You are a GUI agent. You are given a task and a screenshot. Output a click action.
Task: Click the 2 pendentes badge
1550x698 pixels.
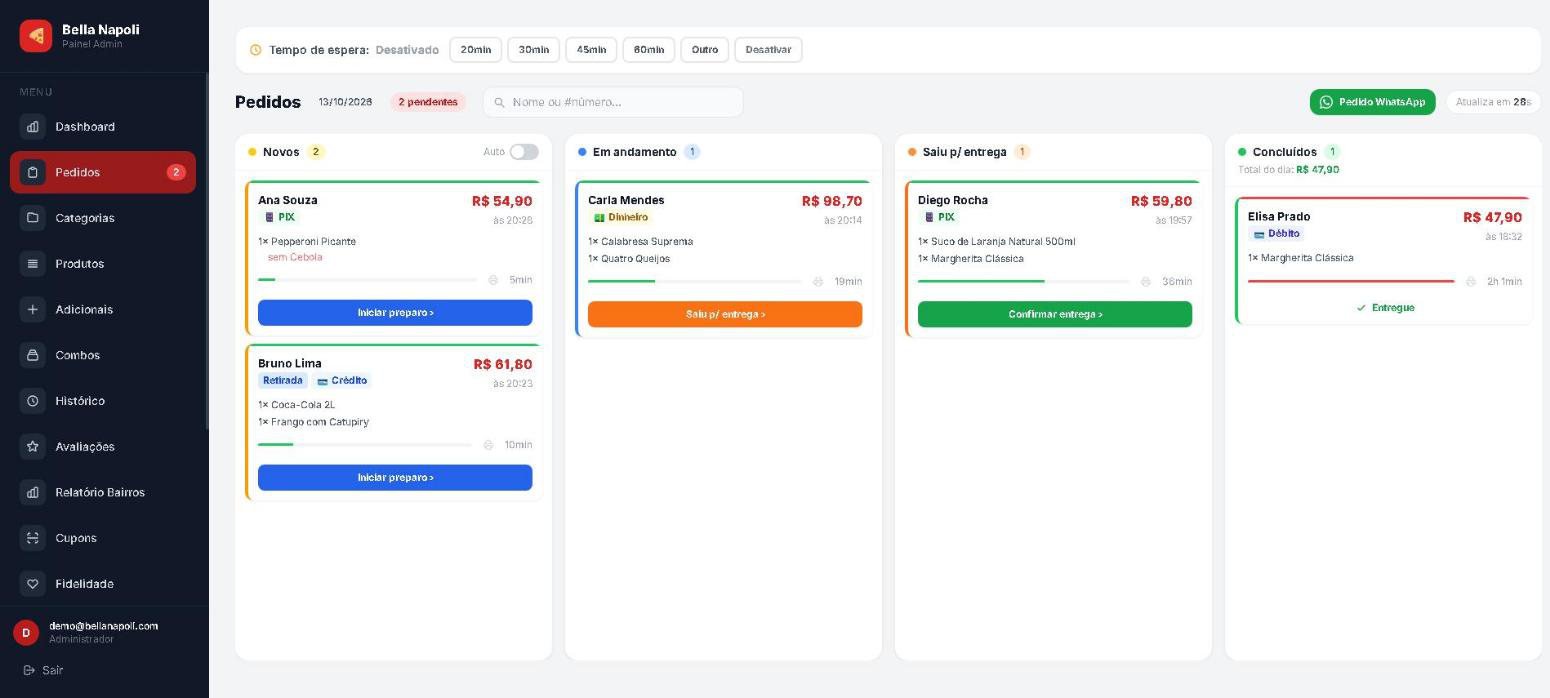click(428, 102)
